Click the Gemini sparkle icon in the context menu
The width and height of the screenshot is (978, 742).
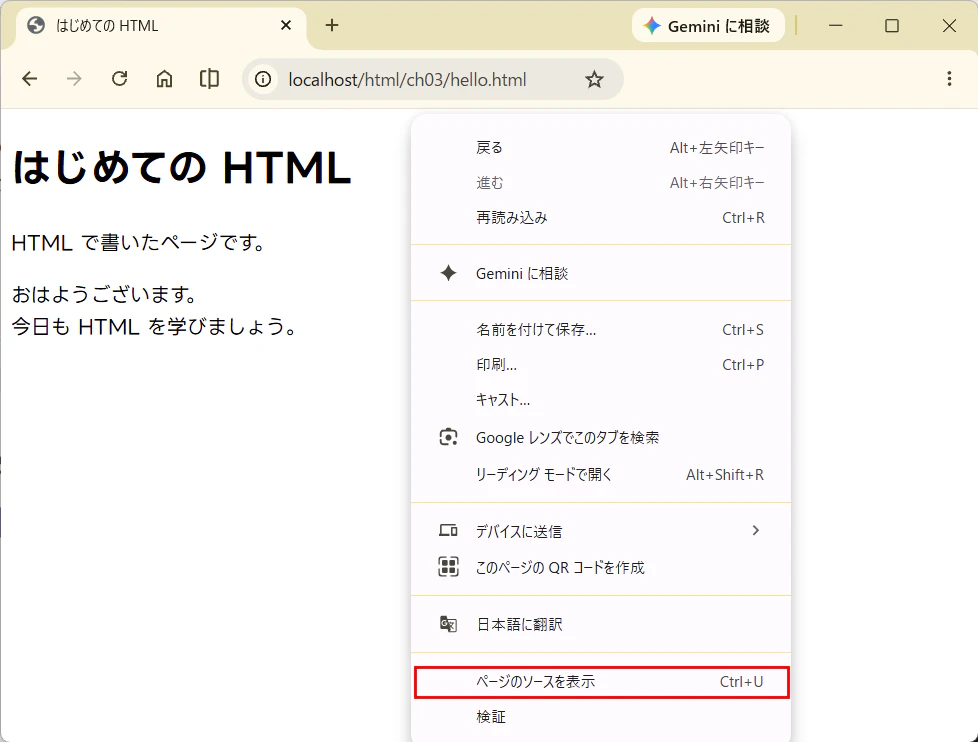(x=448, y=273)
